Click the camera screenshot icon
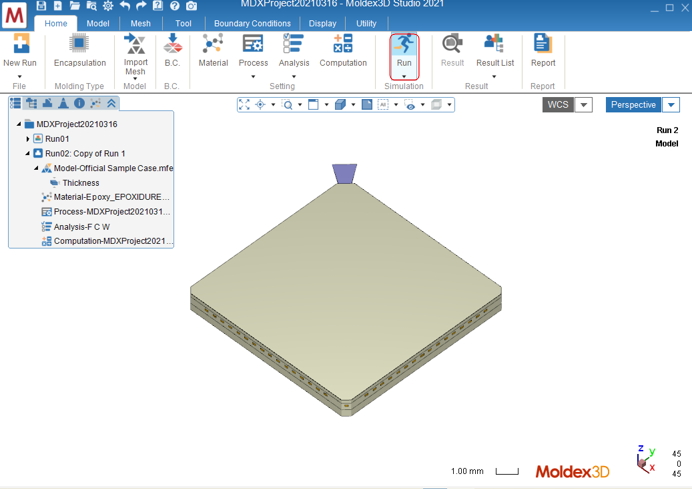692x489 pixels. [192, 5]
